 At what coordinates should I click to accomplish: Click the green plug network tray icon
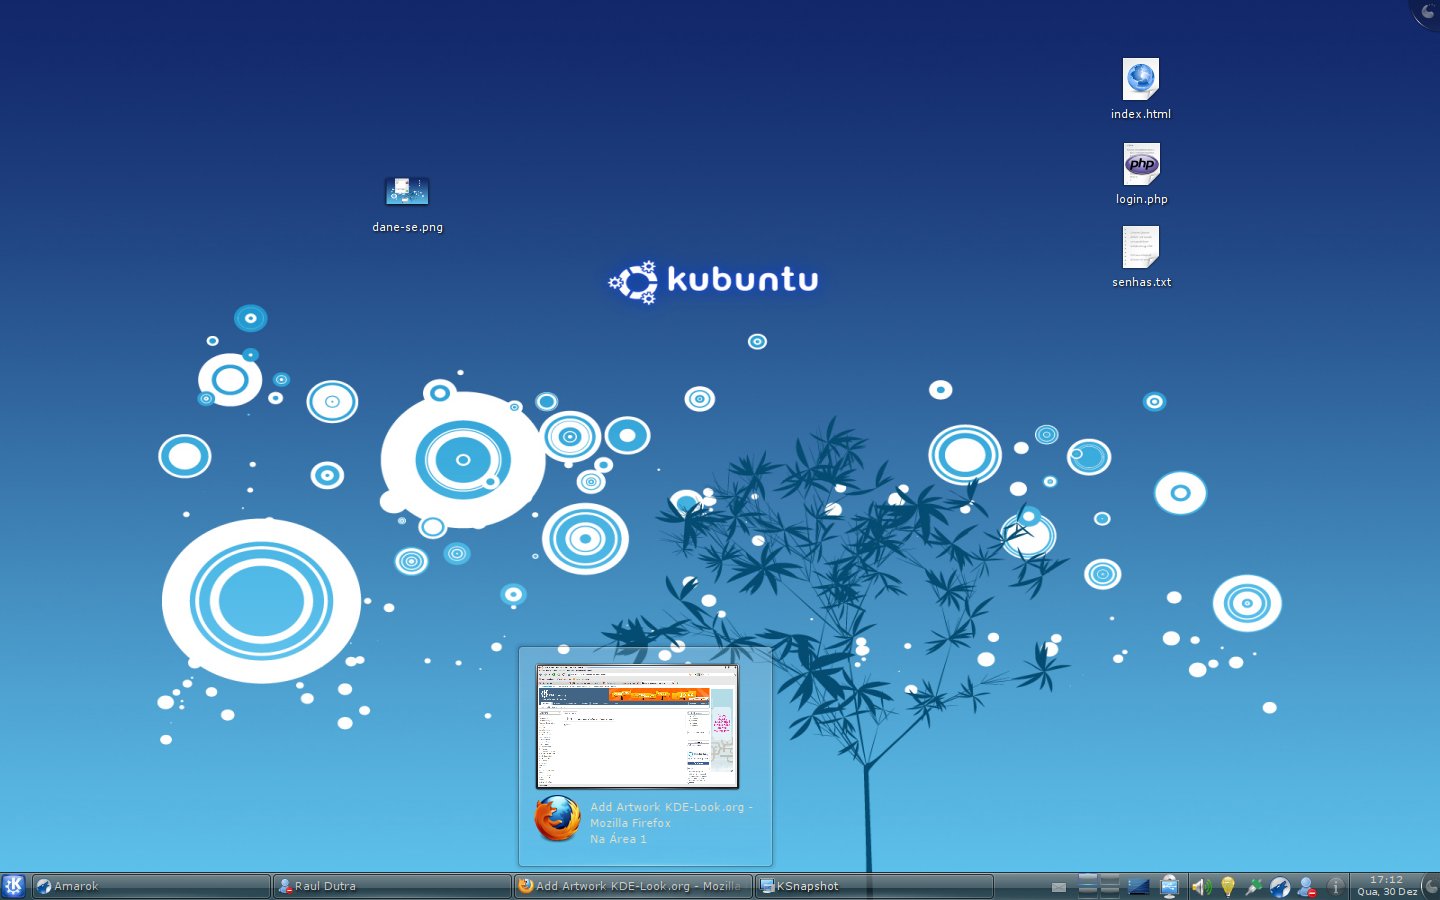click(1254, 886)
